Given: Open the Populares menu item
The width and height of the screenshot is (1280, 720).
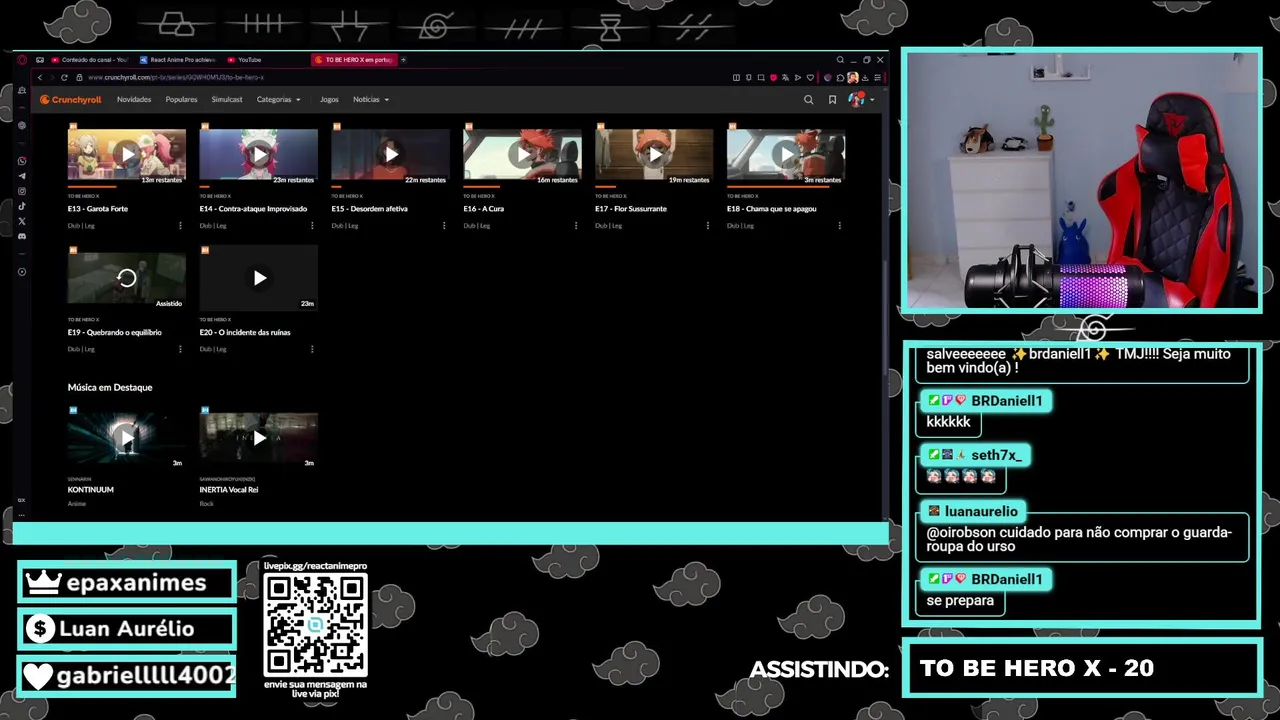Looking at the screenshot, I should coord(181,100).
